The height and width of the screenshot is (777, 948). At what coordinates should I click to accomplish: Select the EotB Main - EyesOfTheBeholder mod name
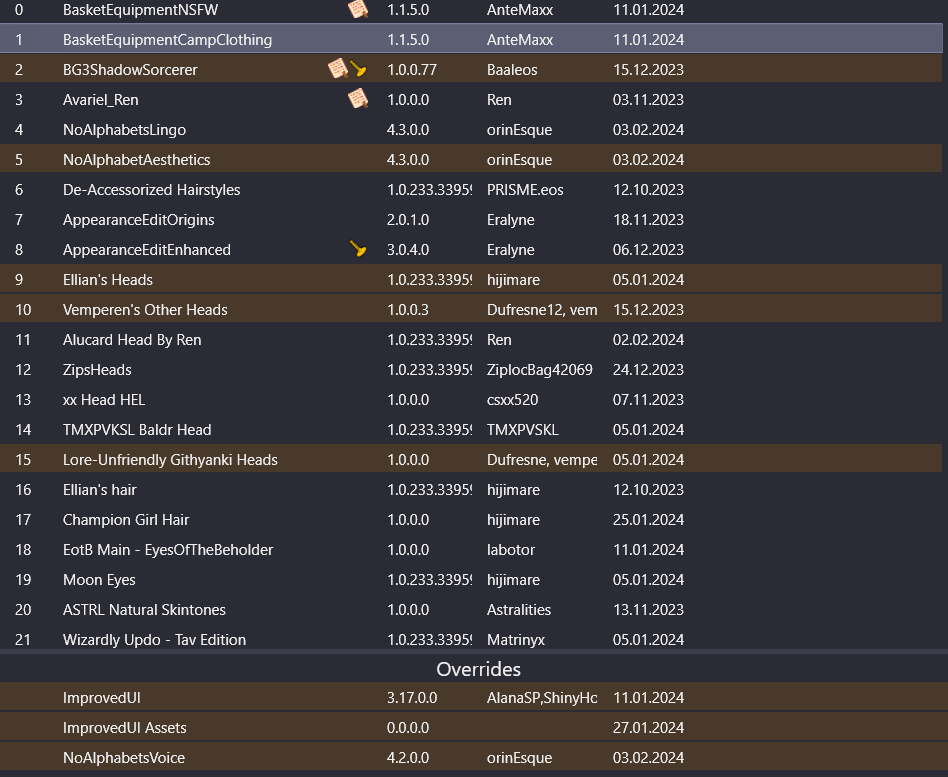point(168,550)
